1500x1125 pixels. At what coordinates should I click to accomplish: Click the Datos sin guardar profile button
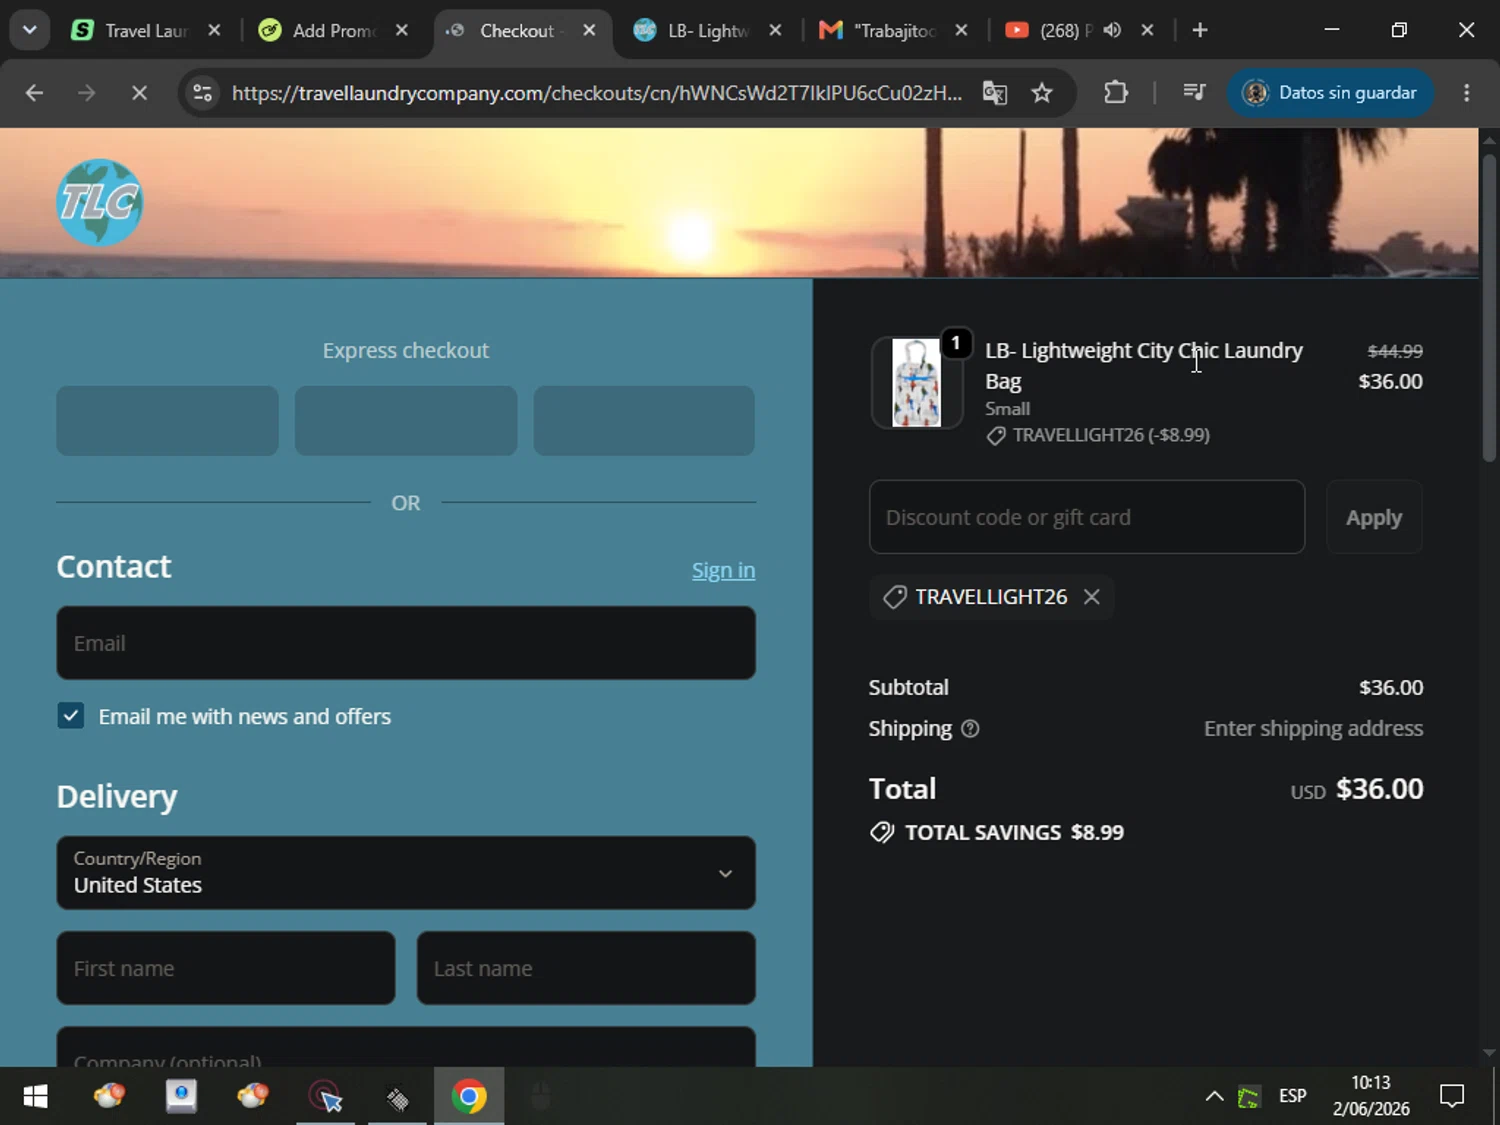tap(1330, 93)
